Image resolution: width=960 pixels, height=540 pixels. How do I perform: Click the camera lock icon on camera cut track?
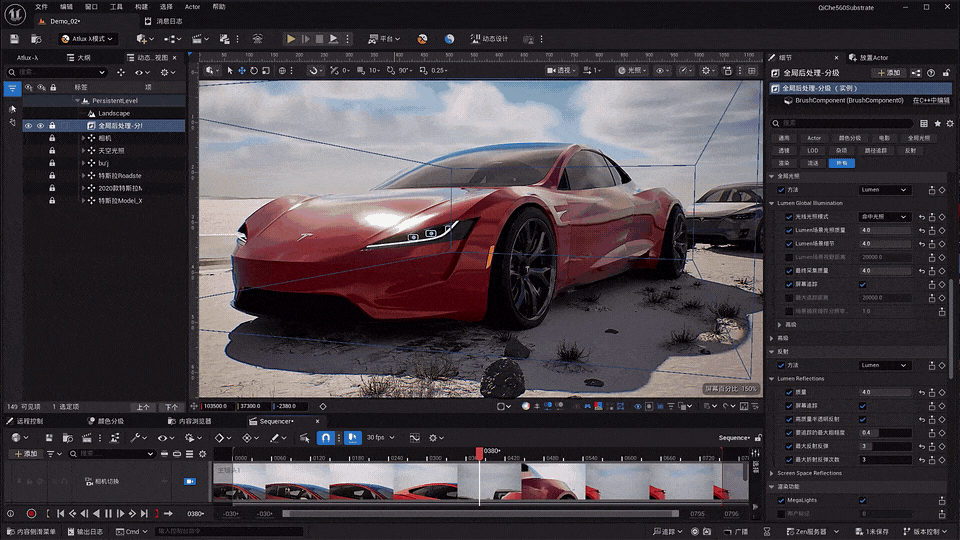click(x=190, y=482)
